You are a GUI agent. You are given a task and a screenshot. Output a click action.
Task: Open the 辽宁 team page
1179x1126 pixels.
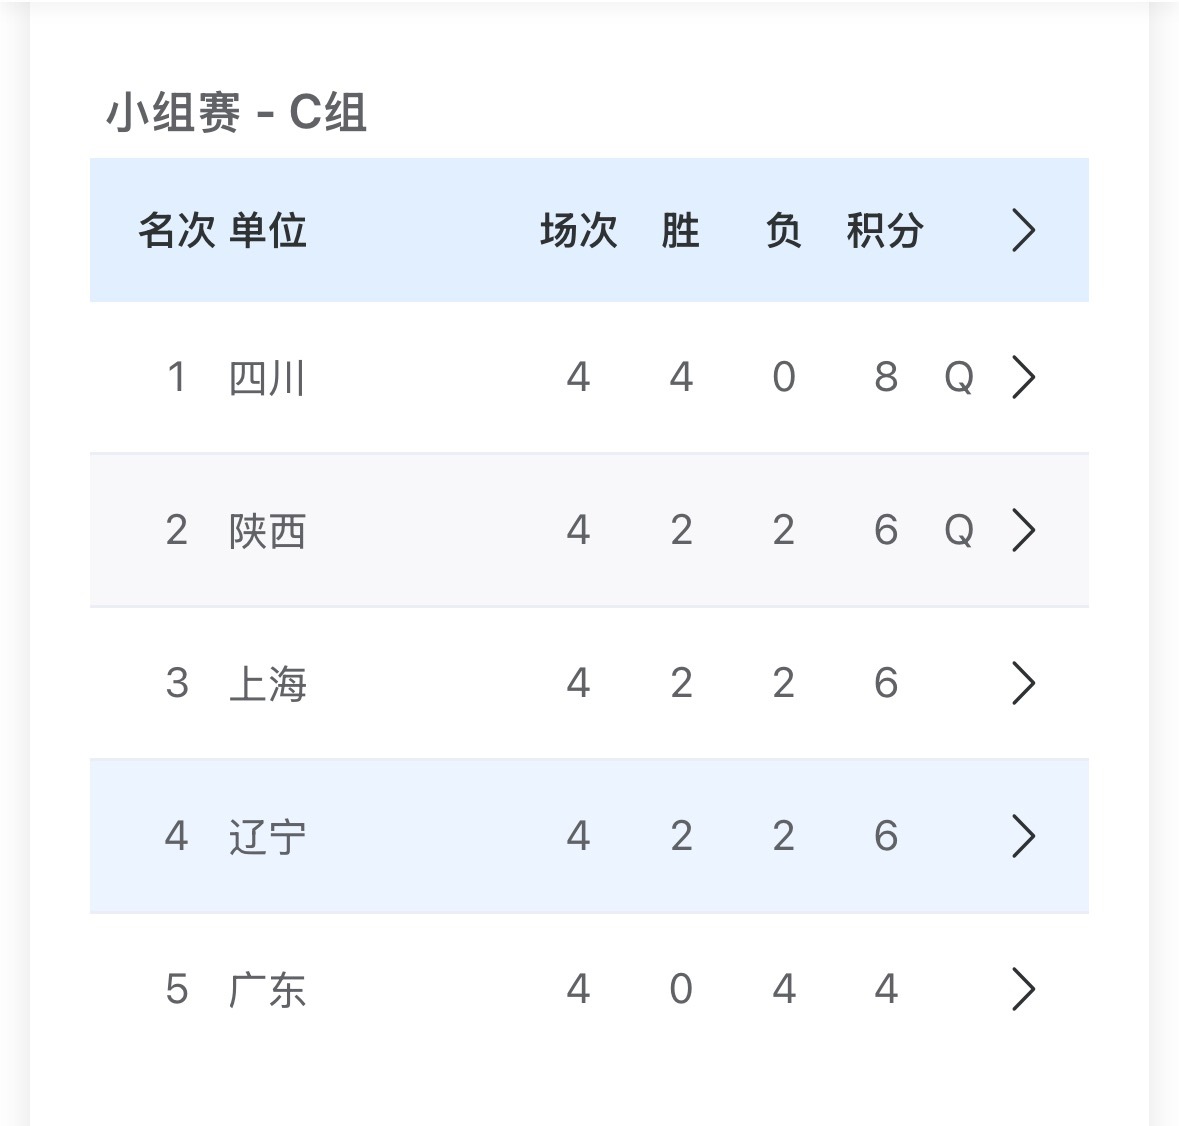267,836
